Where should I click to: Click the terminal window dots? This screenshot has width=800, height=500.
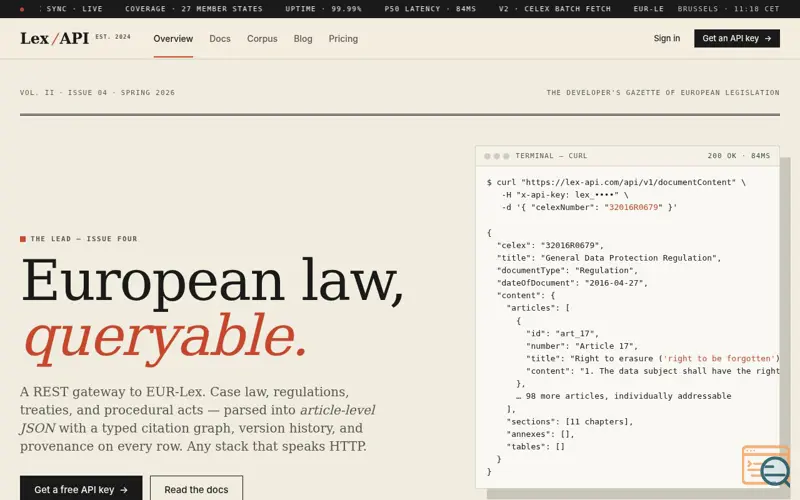pos(496,156)
